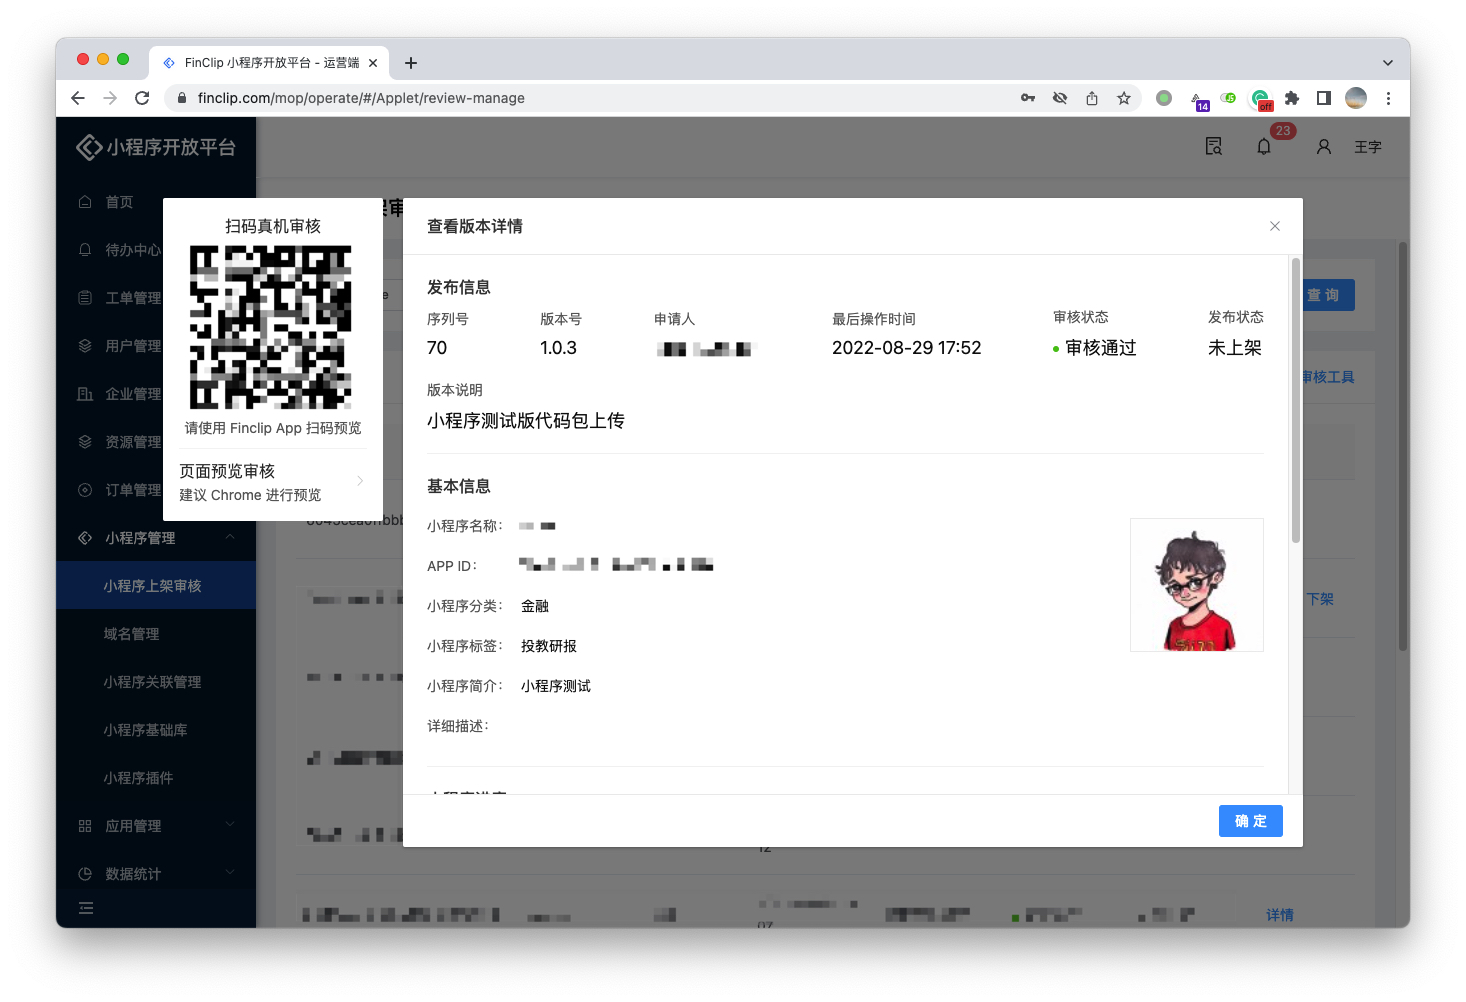
Task: Select 小程序基础库 in the sidebar
Action: click(x=145, y=730)
